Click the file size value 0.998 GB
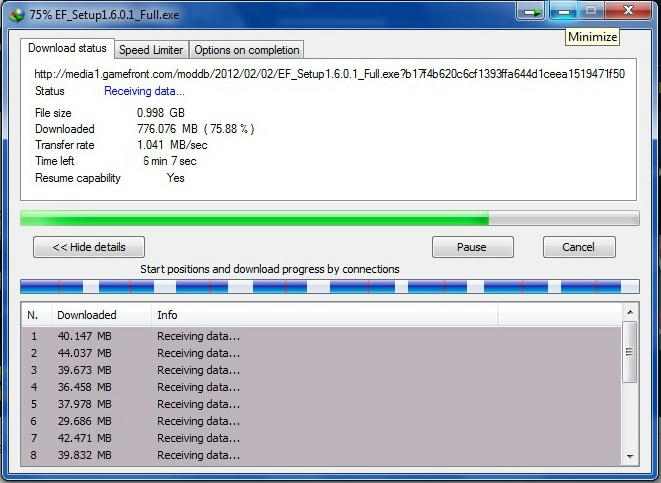The height and width of the screenshot is (483, 661). point(161,113)
